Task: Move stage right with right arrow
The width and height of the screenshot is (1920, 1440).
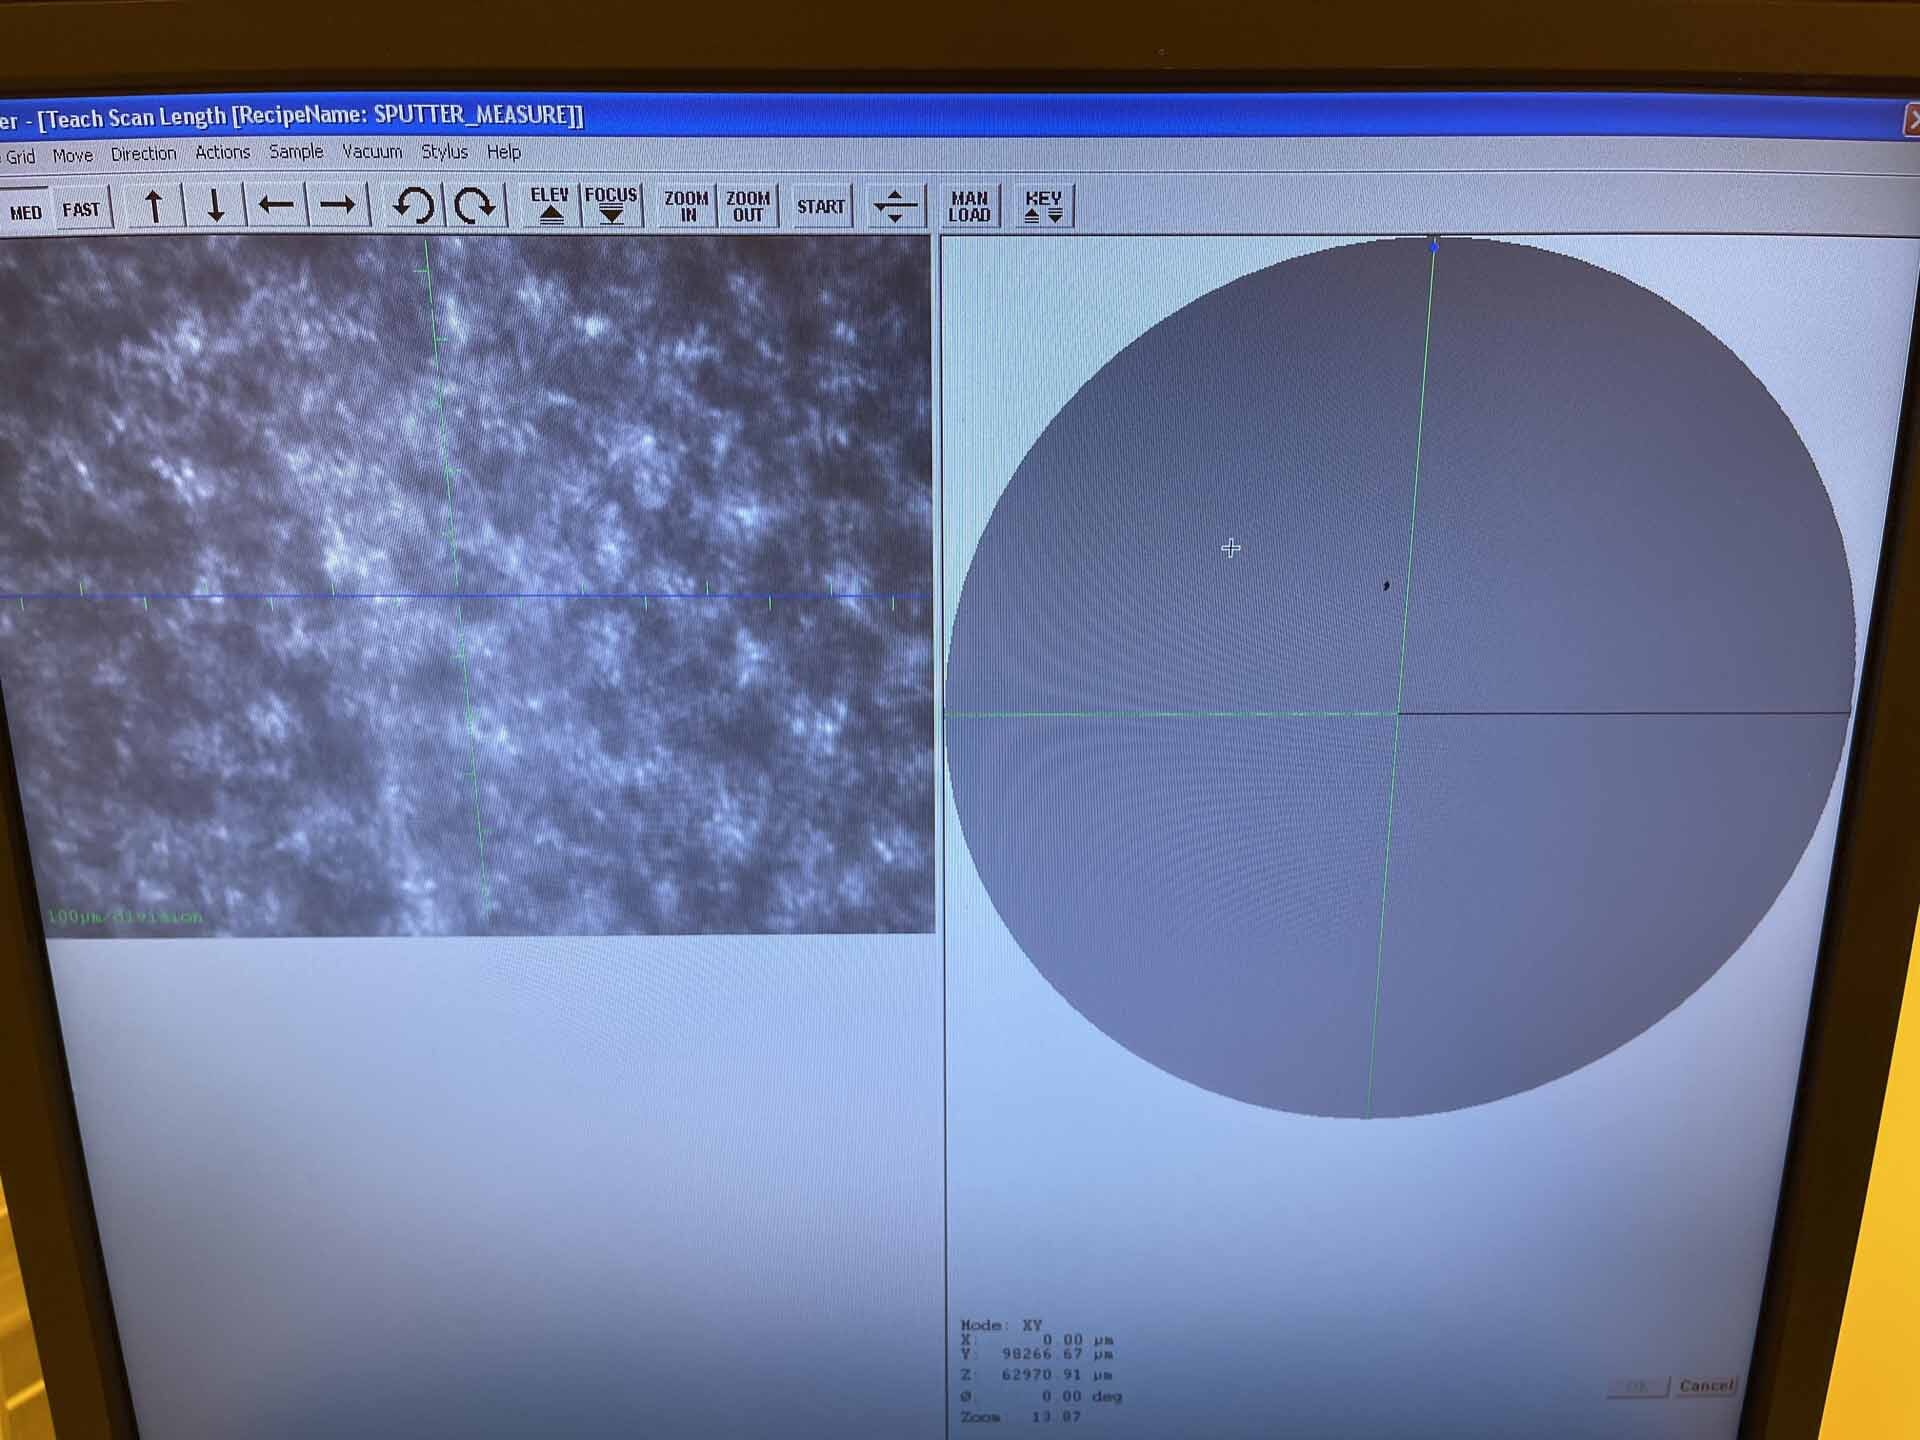Action: coord(338,206)
